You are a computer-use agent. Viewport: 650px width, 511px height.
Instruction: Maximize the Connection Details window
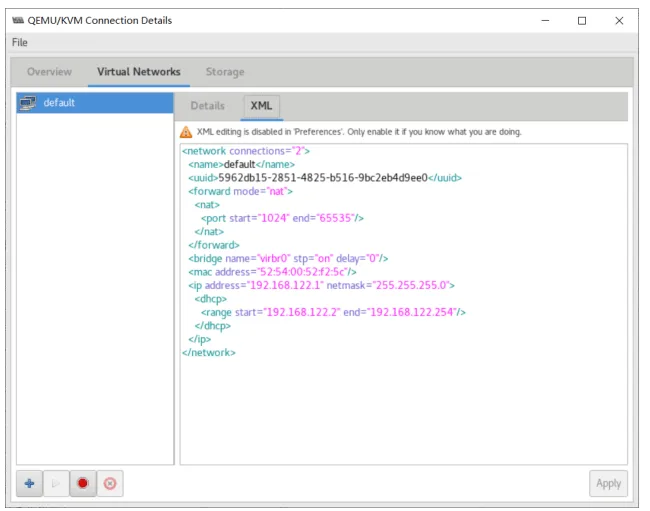(582, 21)
